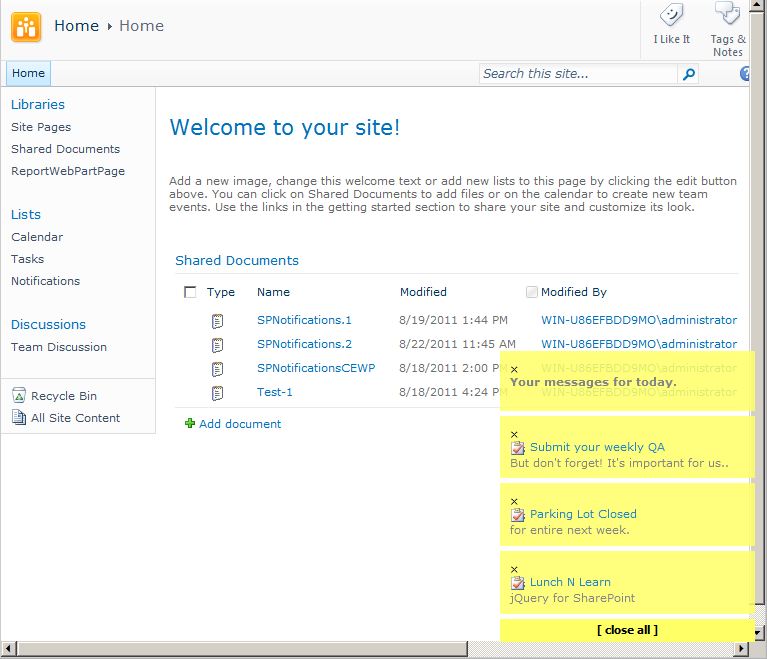Image resolution: width=767 pixels, height=659 pixels.
Task: Click the green Add document plus icon
Action: [x=190, y=424]
